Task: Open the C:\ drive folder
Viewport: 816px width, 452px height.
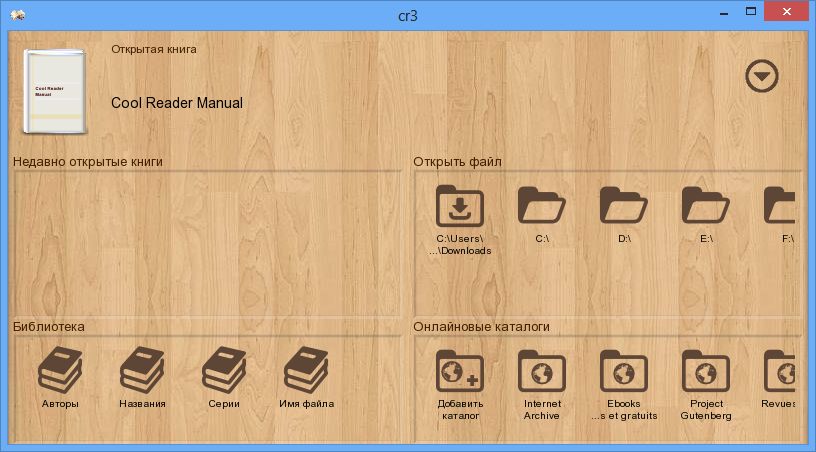Action: point(542,205)
